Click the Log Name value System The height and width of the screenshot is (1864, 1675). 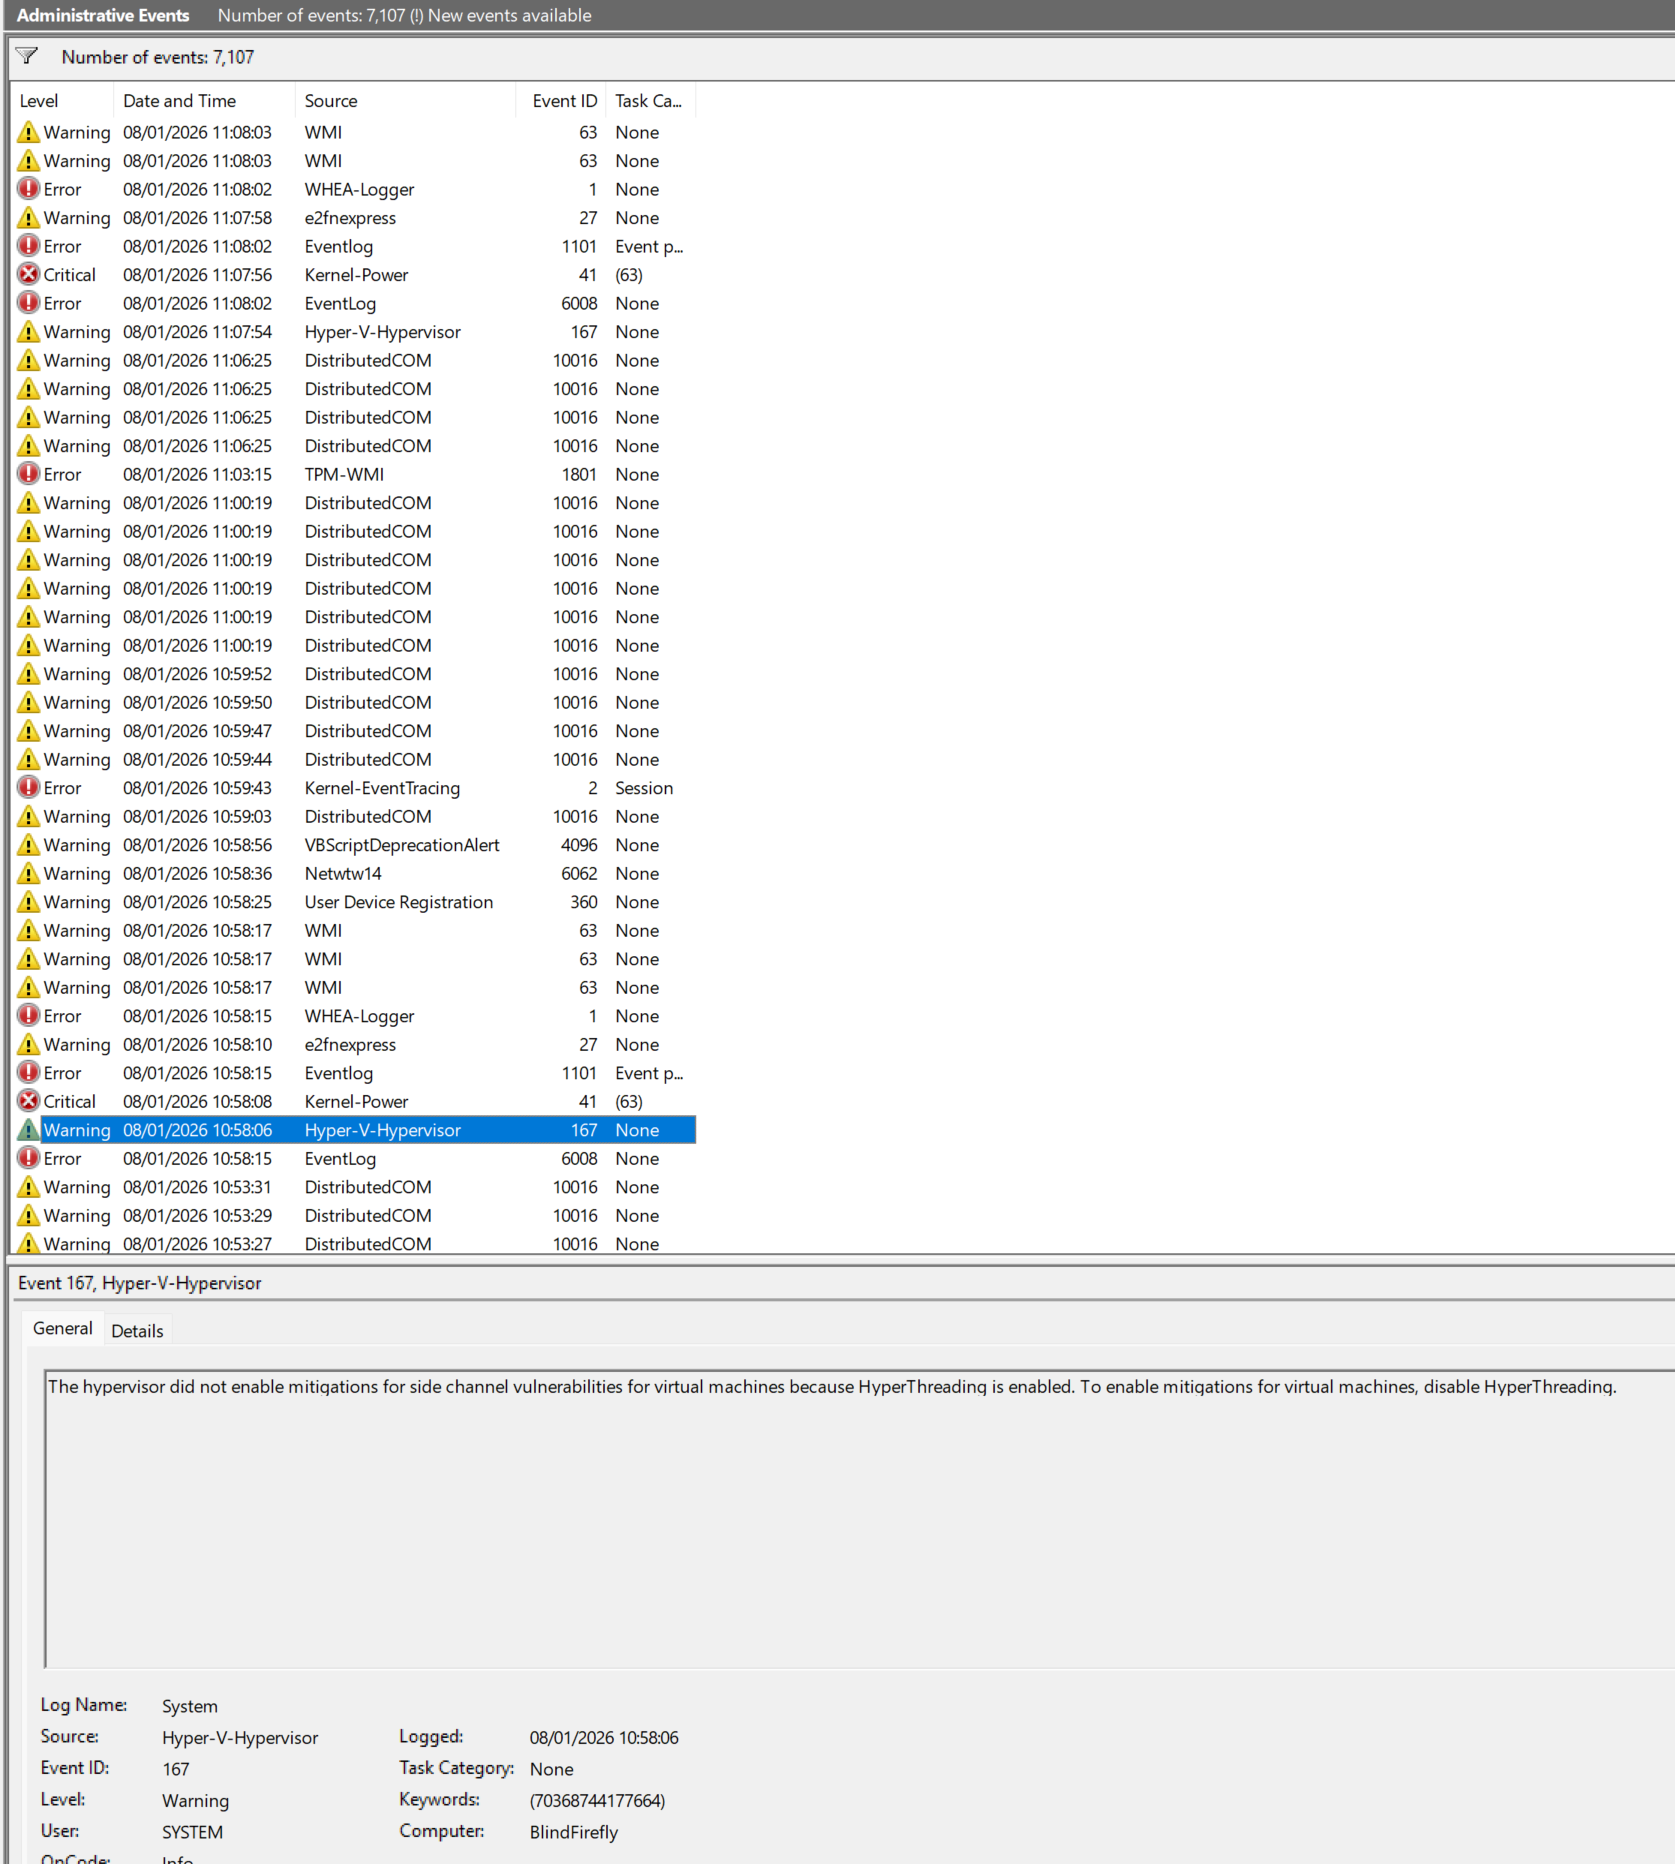click(190, 1706)
